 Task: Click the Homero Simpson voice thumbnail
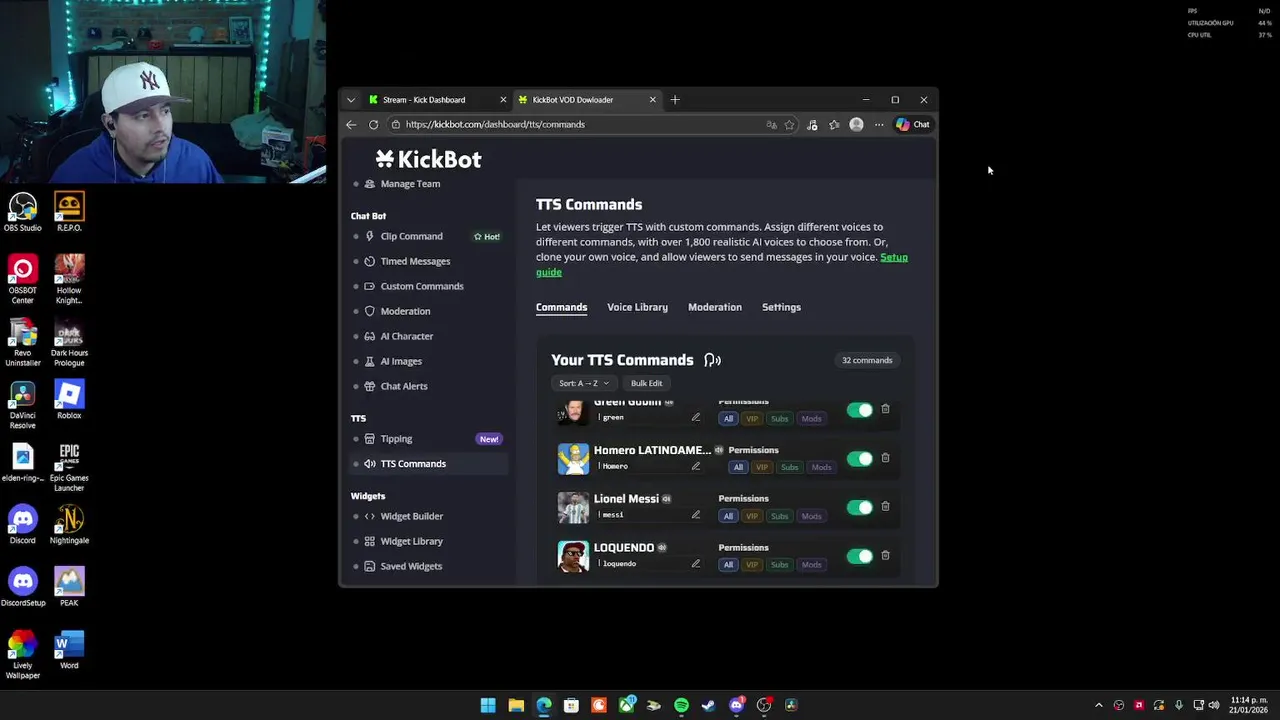click(x=573, y=459)
